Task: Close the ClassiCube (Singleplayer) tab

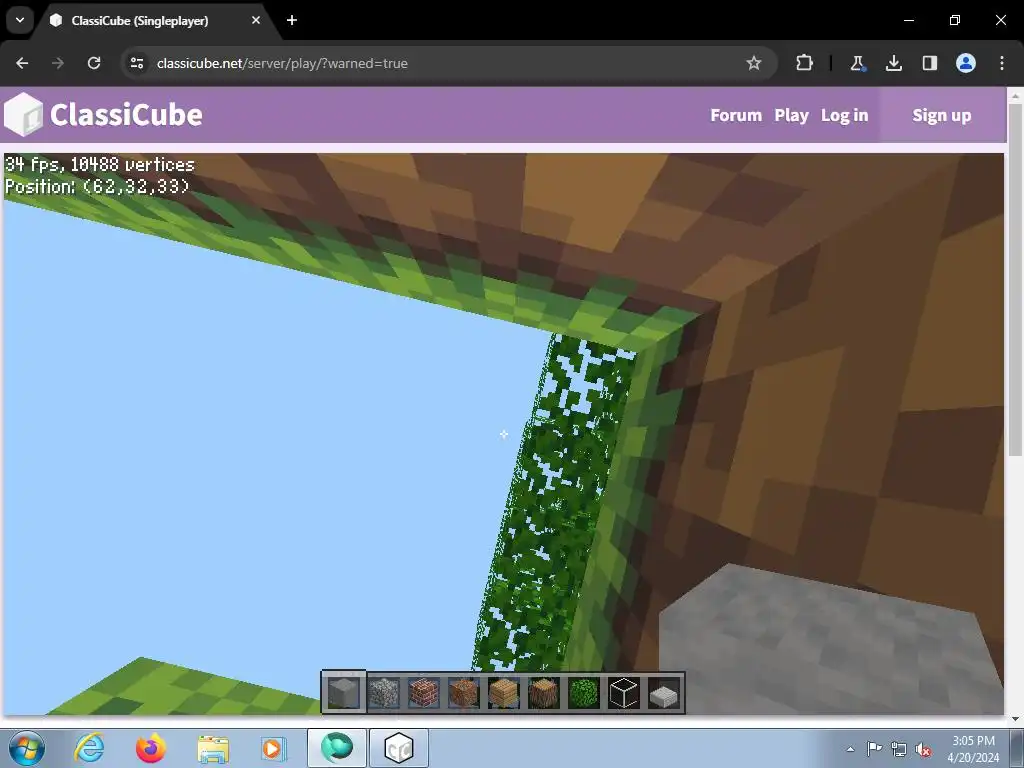Action: [x=256, y=20]
